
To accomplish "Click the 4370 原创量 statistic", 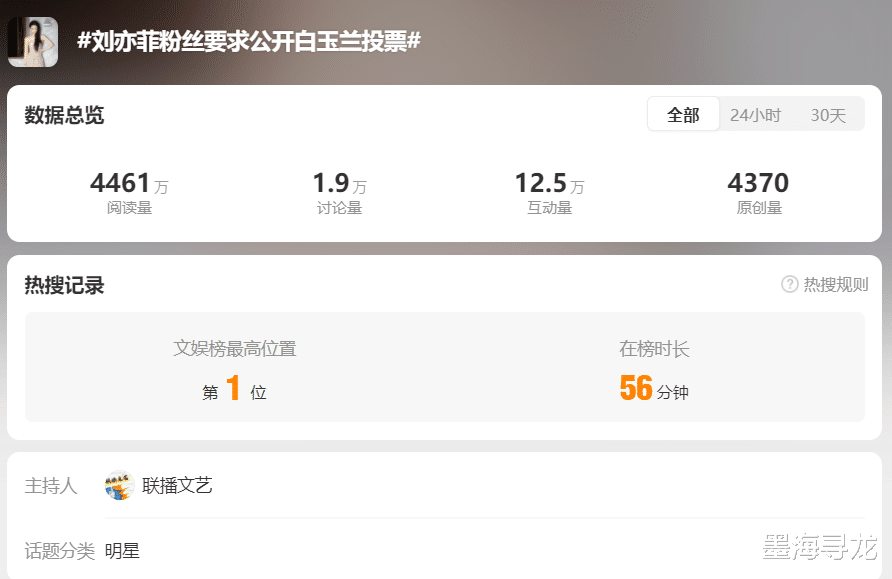I will tap(758, 193).
